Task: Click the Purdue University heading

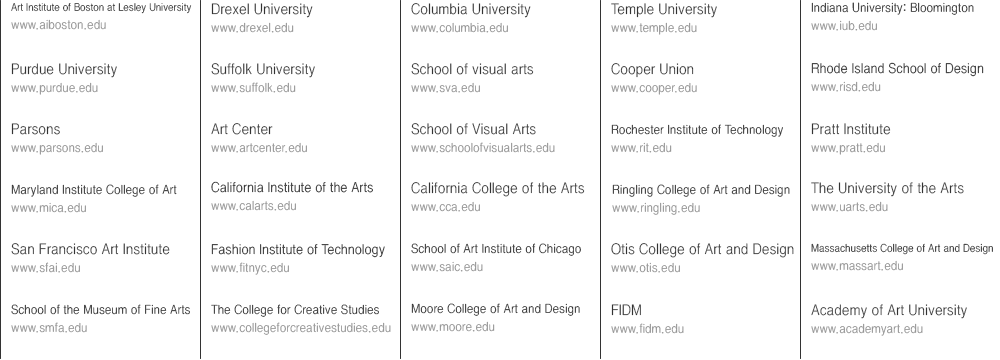Action: coord(64,69)
